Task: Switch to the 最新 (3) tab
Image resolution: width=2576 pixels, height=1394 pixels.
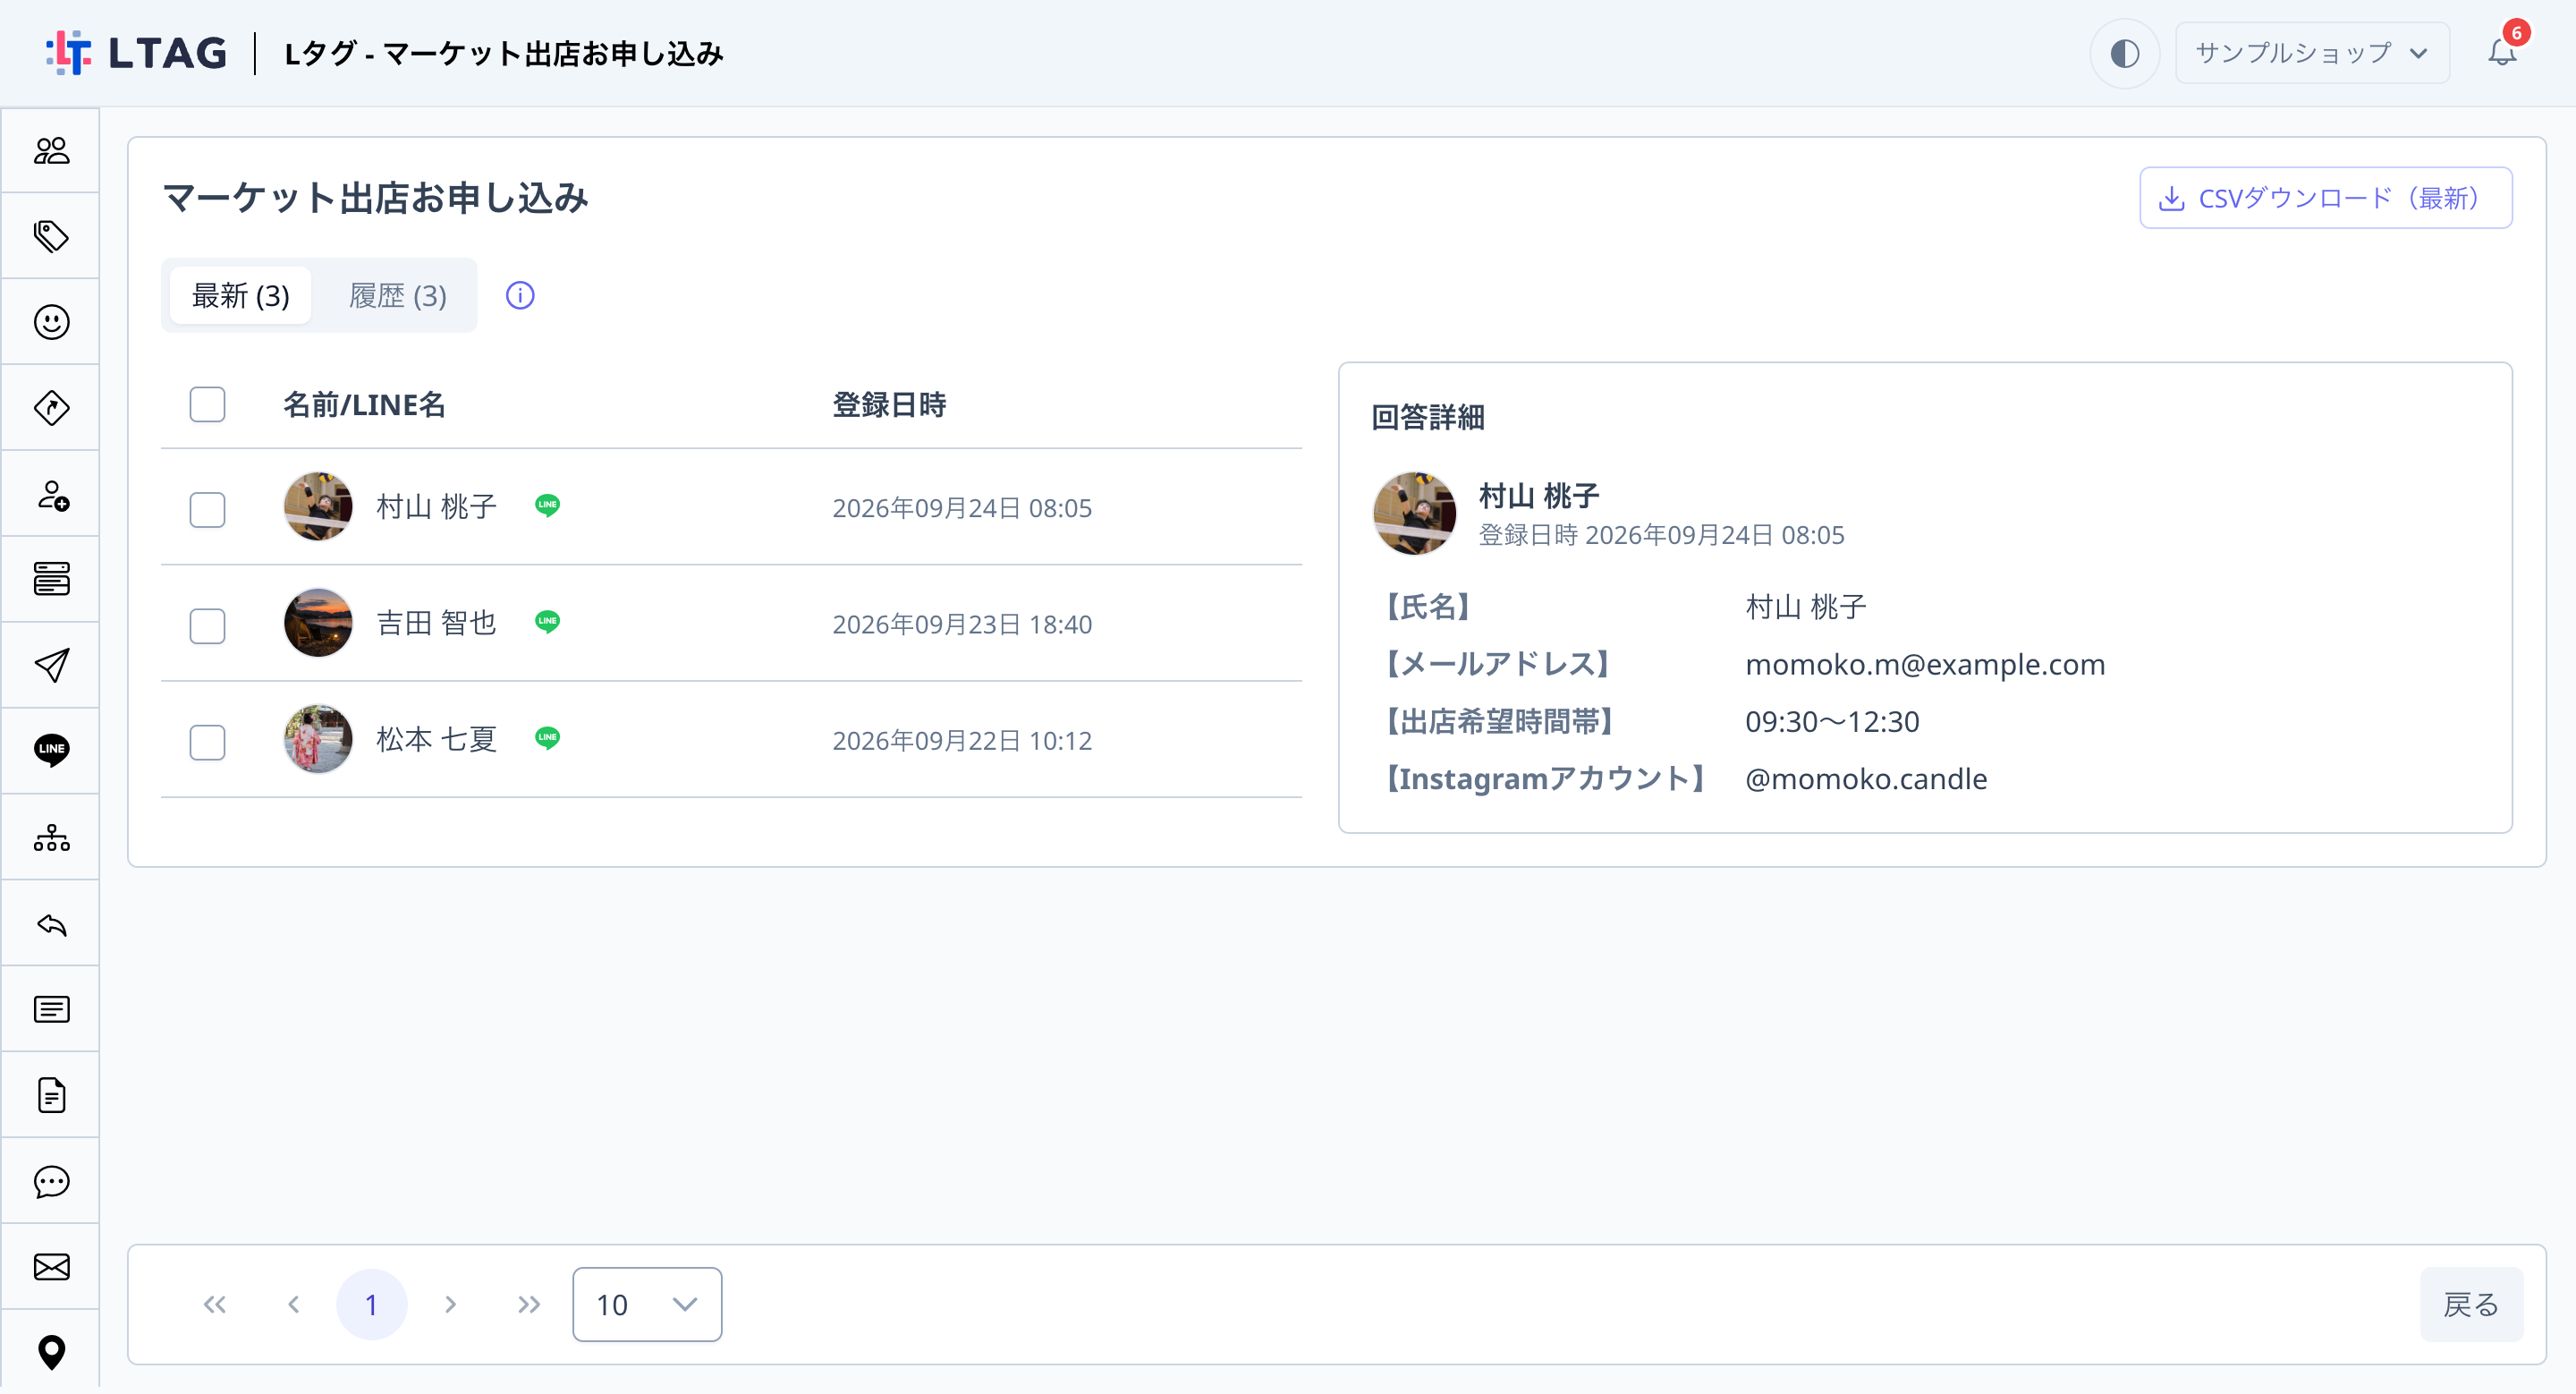Action: click(240, 296)
